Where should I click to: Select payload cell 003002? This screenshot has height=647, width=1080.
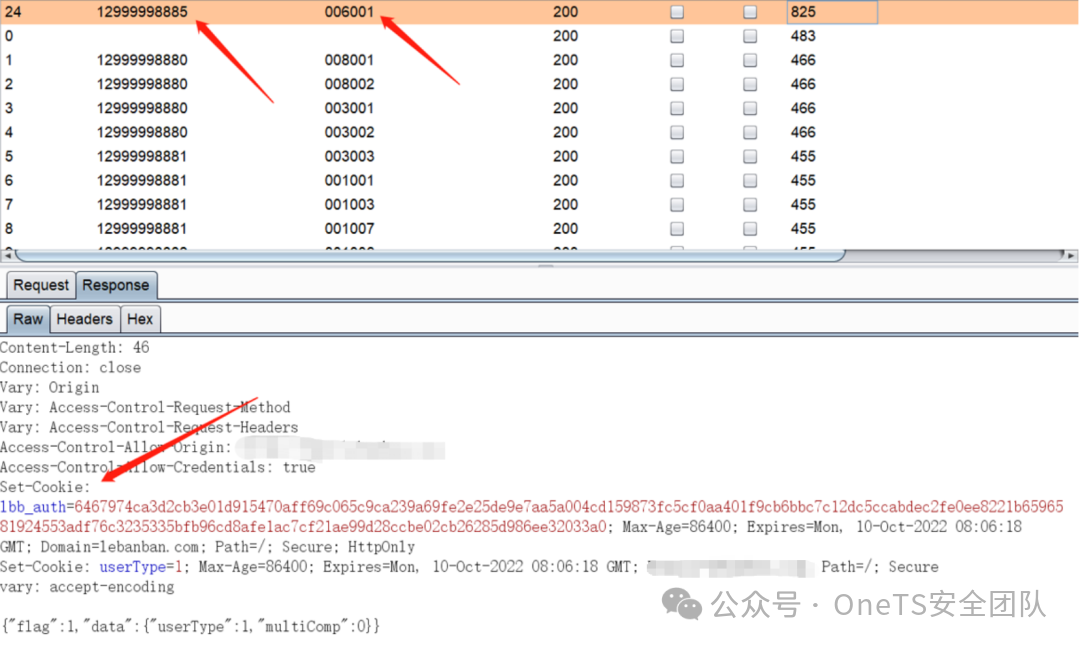click(349, 132)
